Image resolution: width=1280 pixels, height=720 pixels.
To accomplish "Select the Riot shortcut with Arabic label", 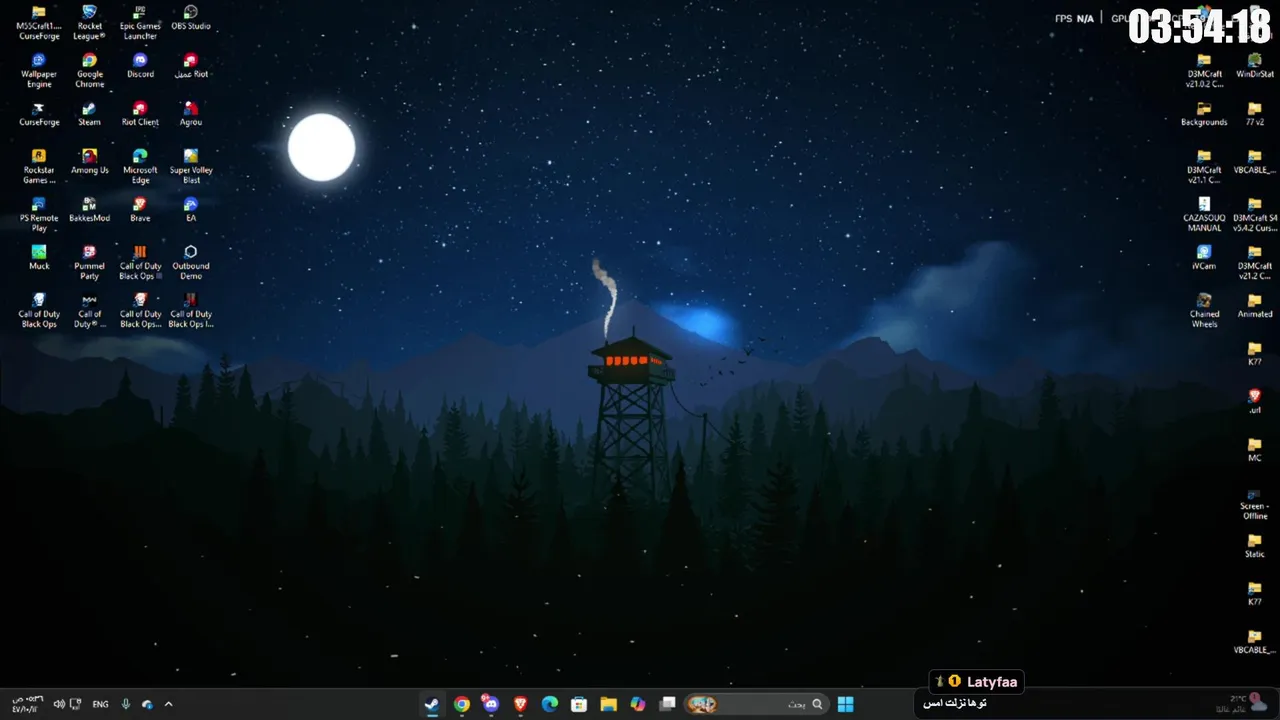I will [191, 67].
